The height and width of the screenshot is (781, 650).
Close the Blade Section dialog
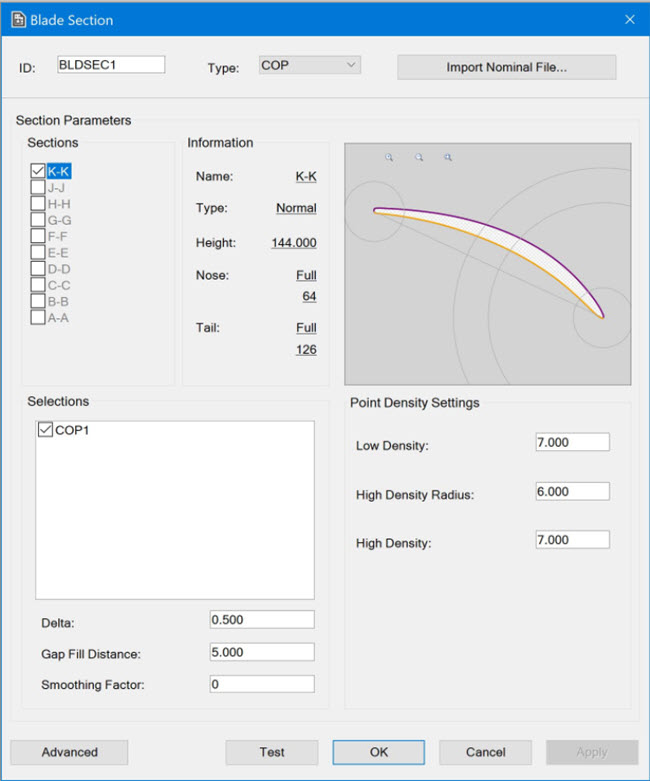click(629, 19)
